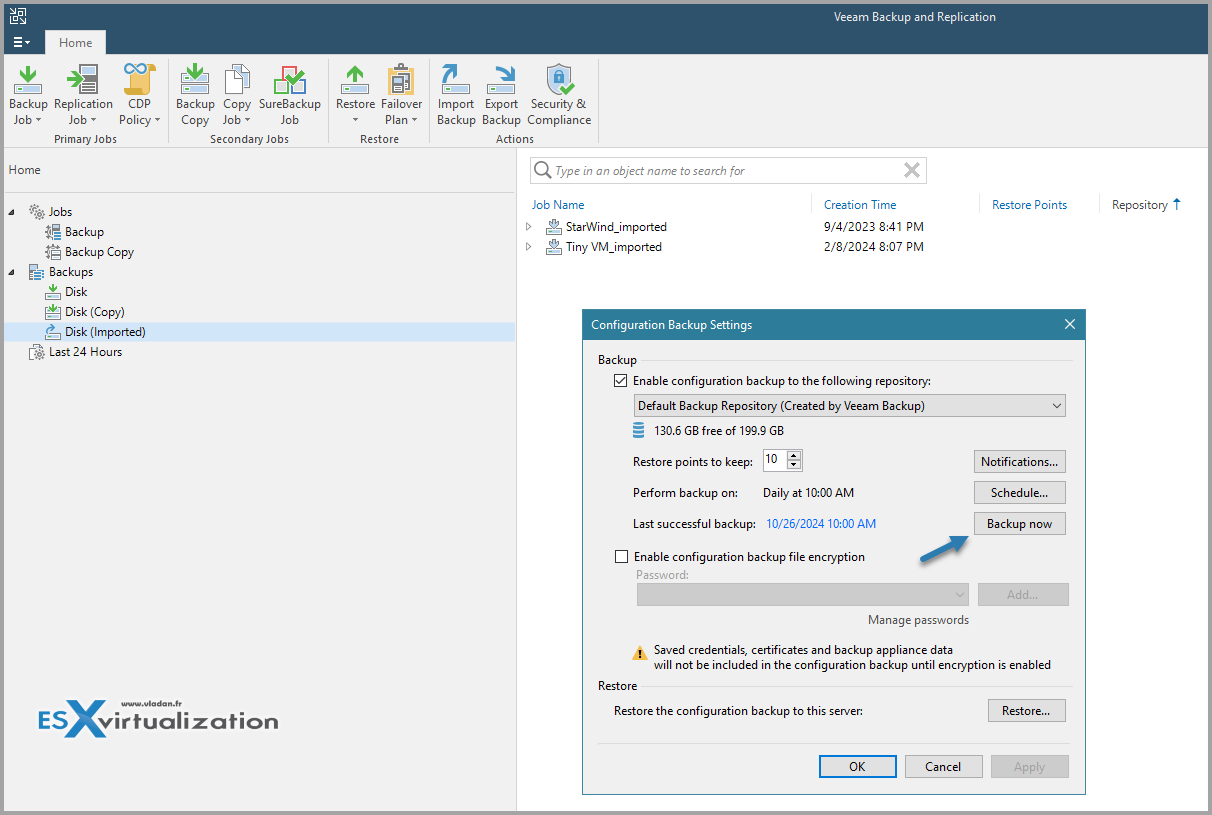The height and width of the screenshot is (815, 1212).
Task: Click the Restore... button in the dialog
Action: click(x=1027, y=711)
